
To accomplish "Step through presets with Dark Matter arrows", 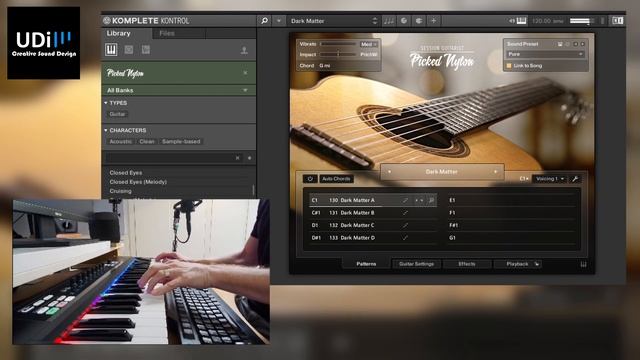I will pyautogui.click(x=375, y=20).
